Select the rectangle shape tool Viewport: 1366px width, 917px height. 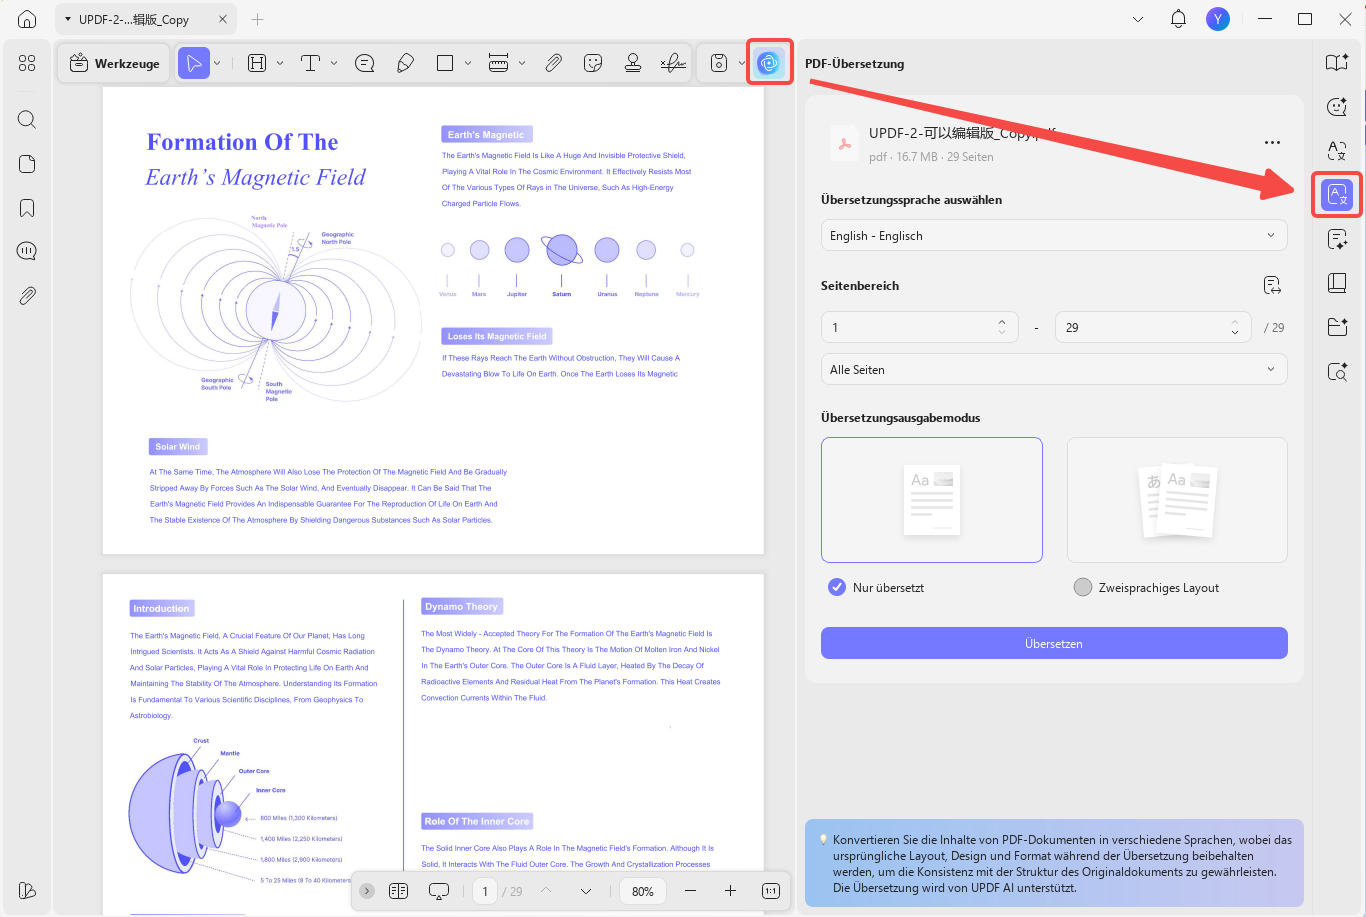pyautogui.click(x=445, y=63)
